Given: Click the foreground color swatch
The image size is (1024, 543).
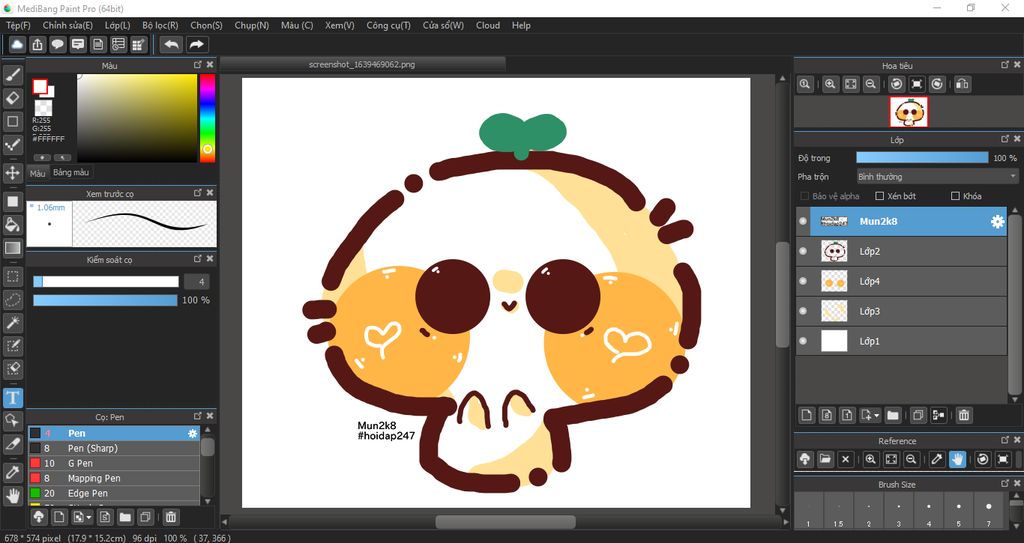Looking at the screenshot, I should coord(40,86).
